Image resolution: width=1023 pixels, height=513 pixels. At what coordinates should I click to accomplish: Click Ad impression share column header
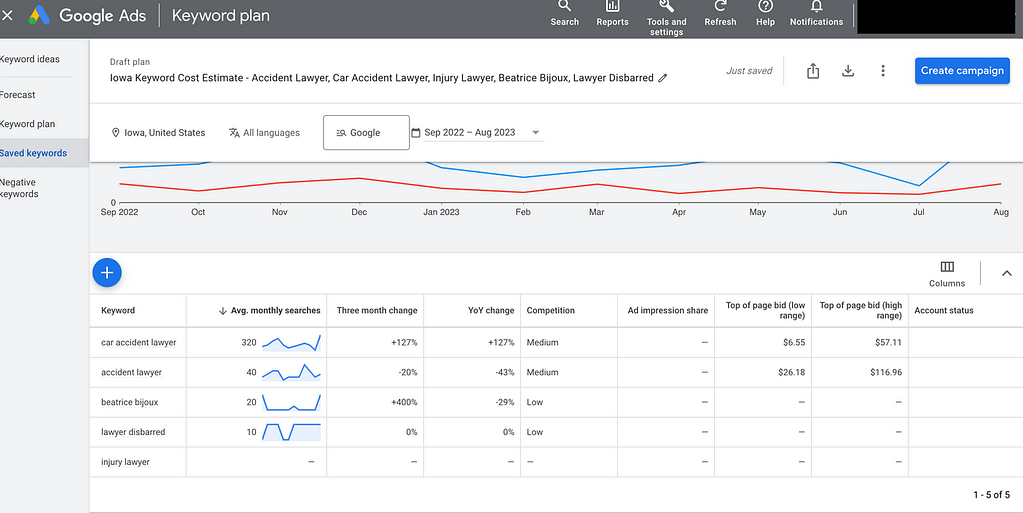point(667,311)
